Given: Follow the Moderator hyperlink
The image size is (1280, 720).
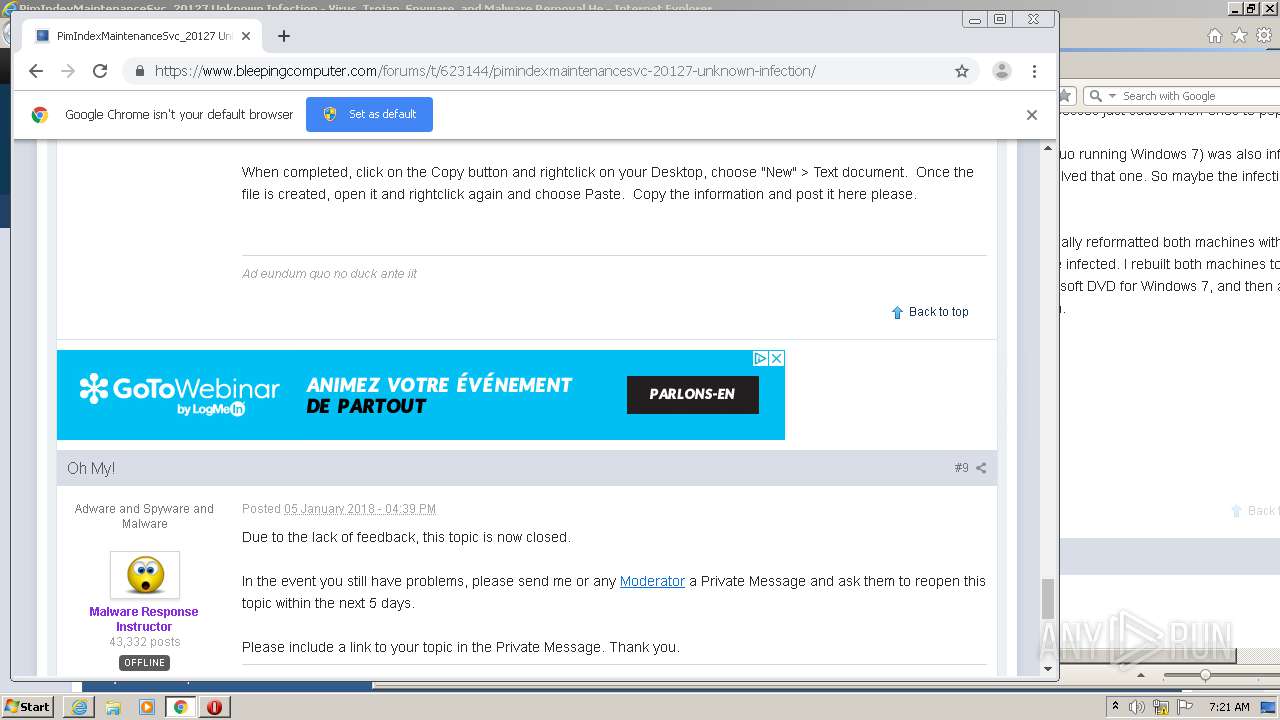Looking at the screenshot, I should point(652,581).
